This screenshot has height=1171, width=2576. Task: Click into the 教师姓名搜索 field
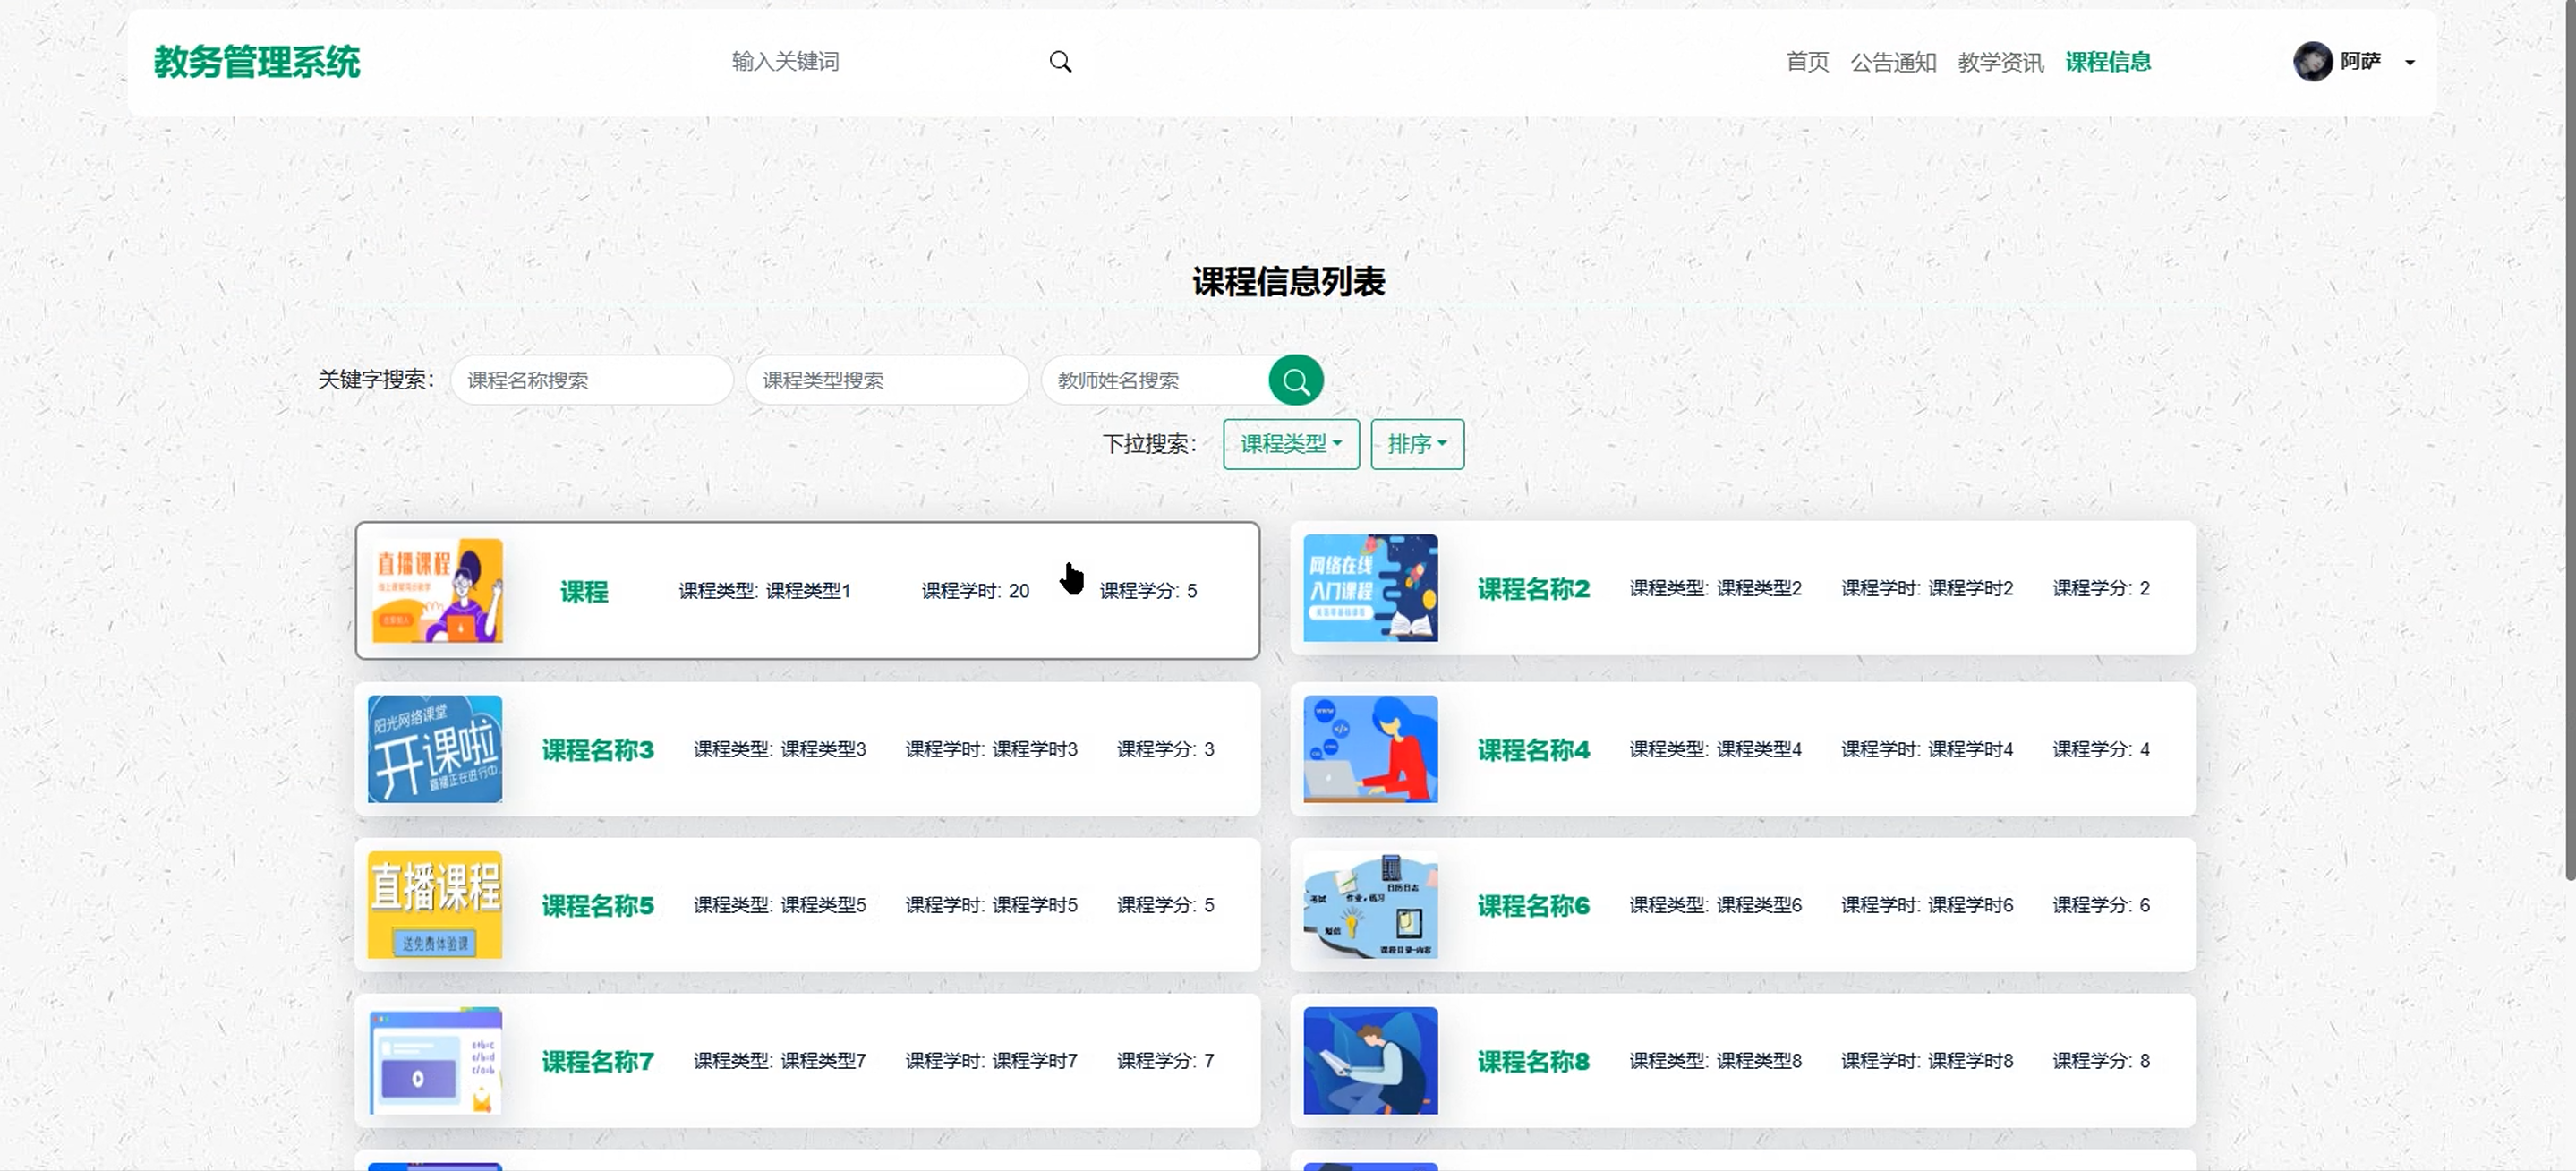(x=1155, y=380)
